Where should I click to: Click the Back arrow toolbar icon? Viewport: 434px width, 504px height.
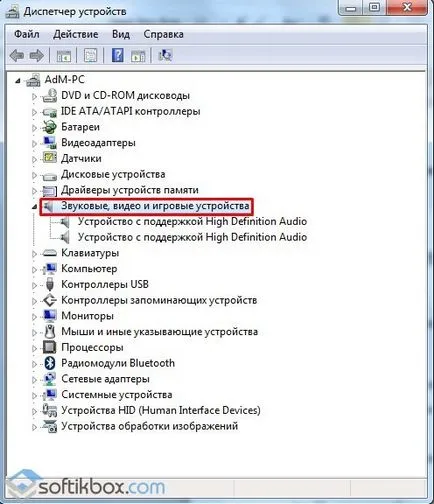pyautogui.click(x=17, y=55)
